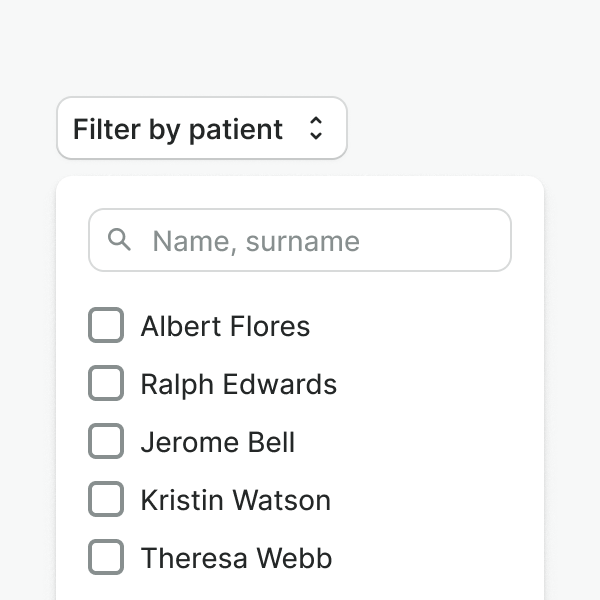
Task: Click the up-down chevron icon
Action: pyautogui.click(x=316, y=128)
